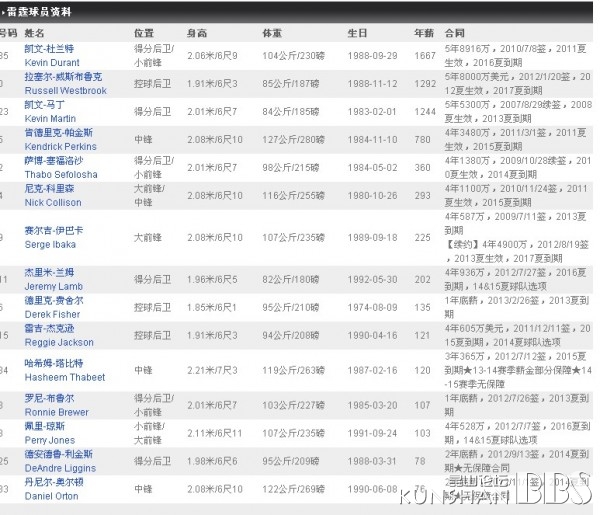This screenshot has height=515, width=600.
Task: Open Daniel Orton profile link
Action: coord(51,496)
